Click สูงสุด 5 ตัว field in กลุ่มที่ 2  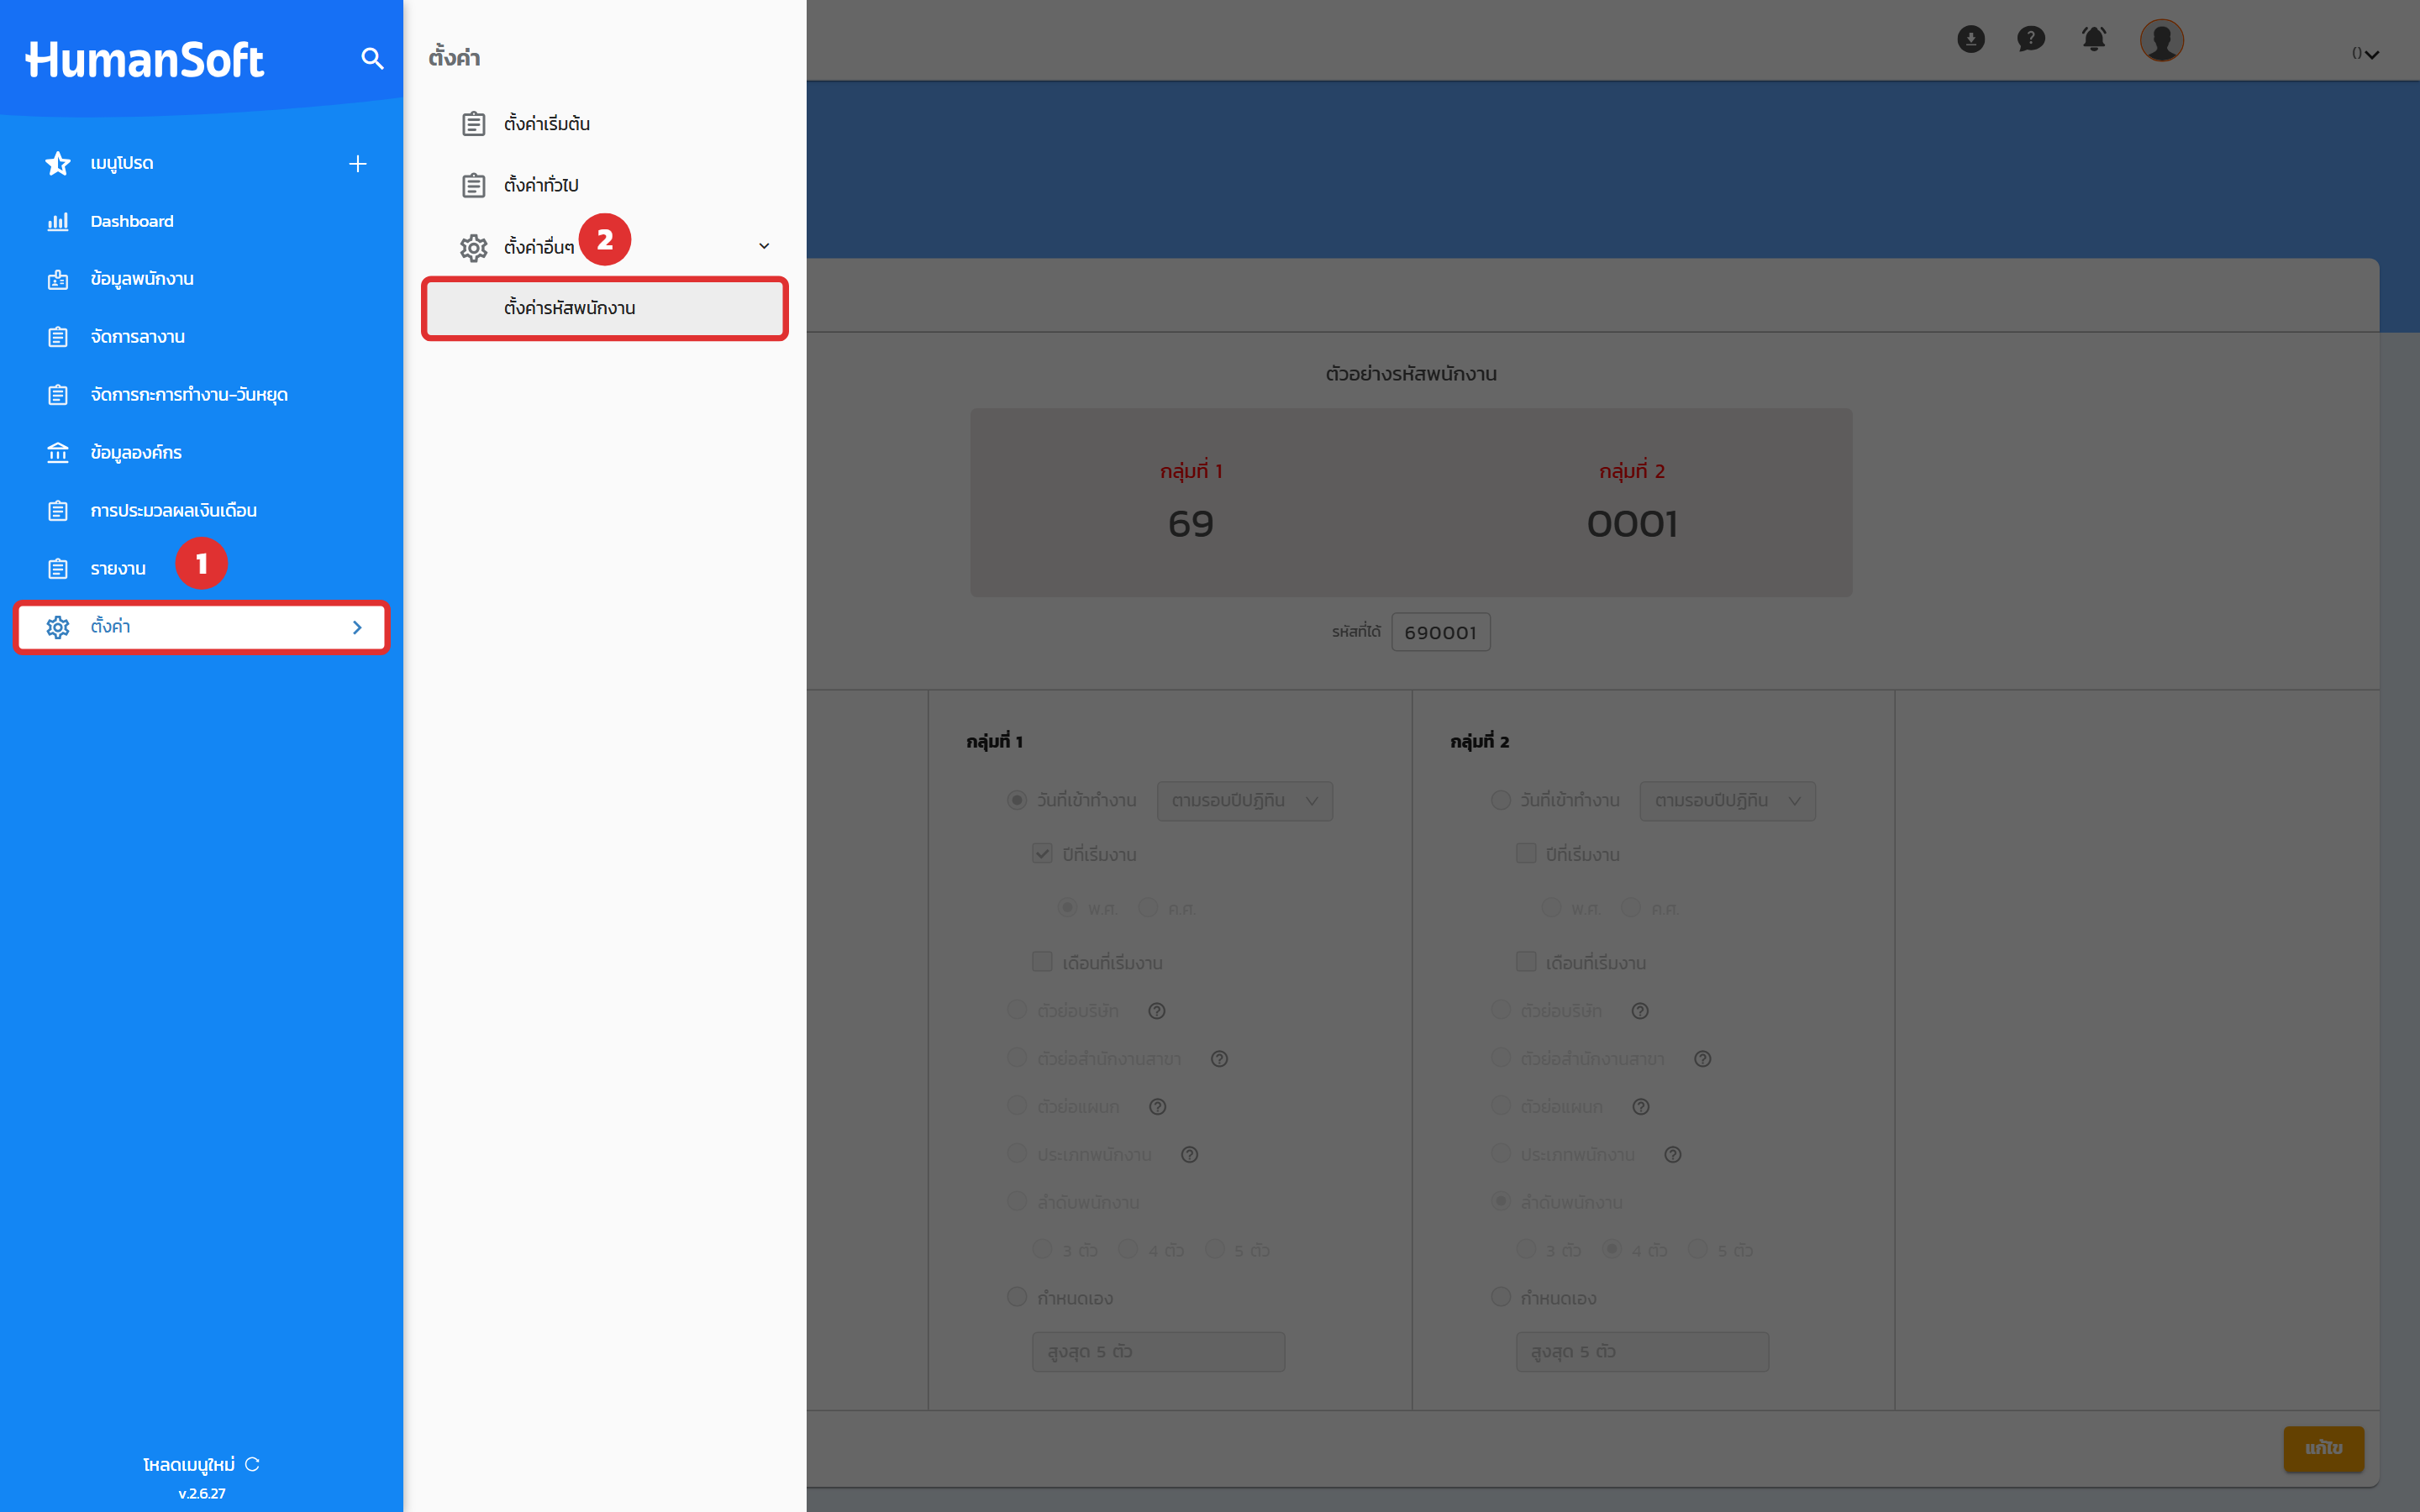1642,1352
